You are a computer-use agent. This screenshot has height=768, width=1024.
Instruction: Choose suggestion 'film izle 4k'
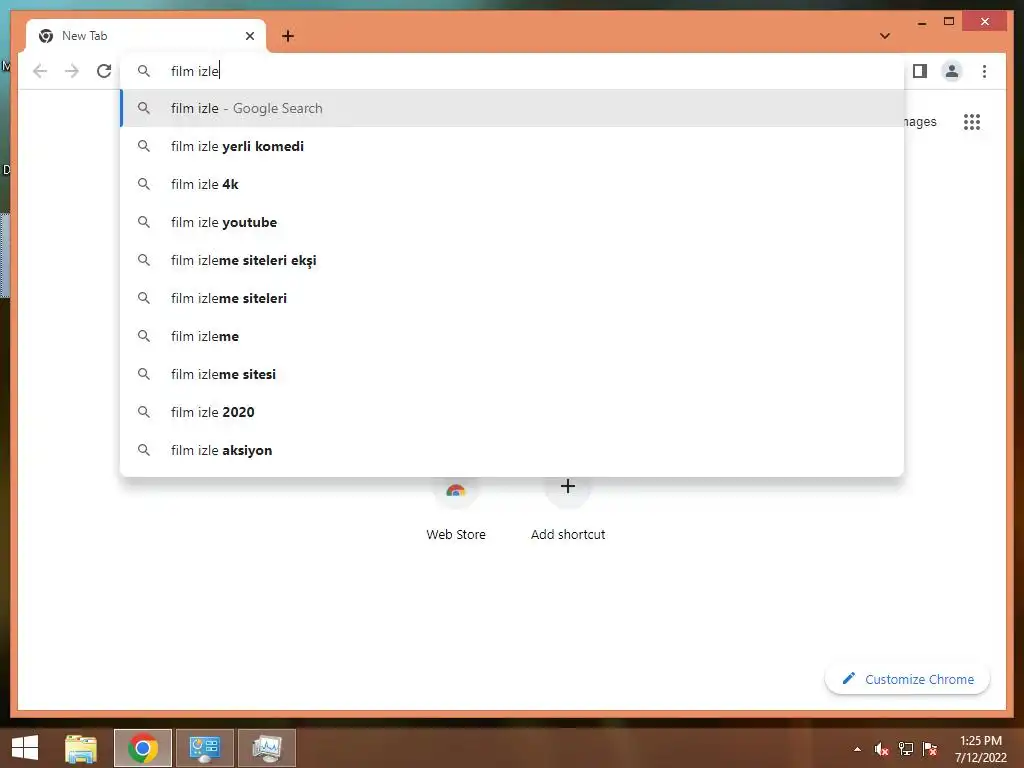[513, 184]
